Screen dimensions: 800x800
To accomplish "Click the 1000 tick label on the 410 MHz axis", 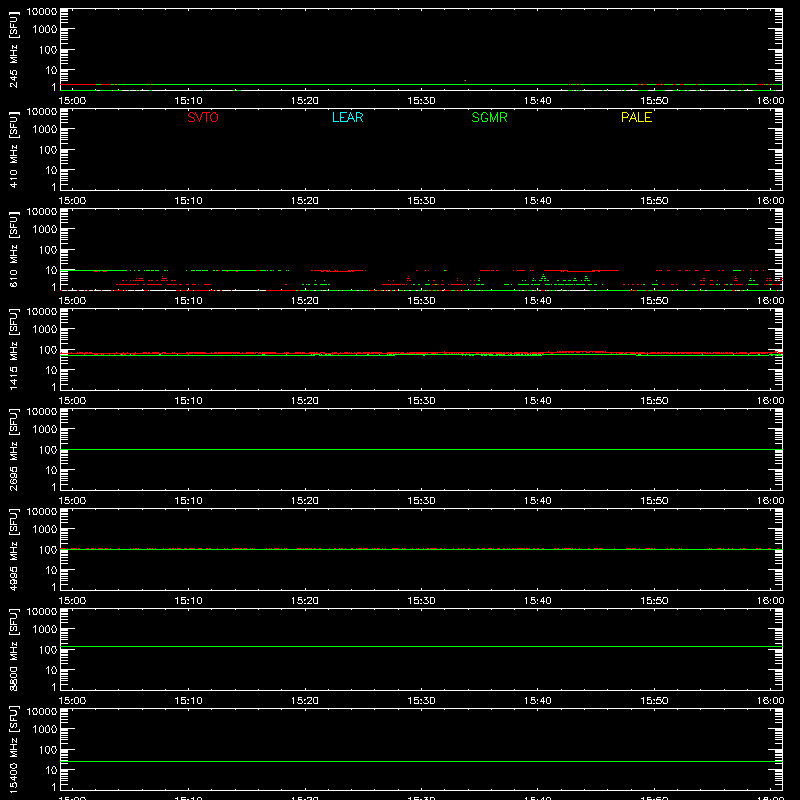I will [45, 130].
